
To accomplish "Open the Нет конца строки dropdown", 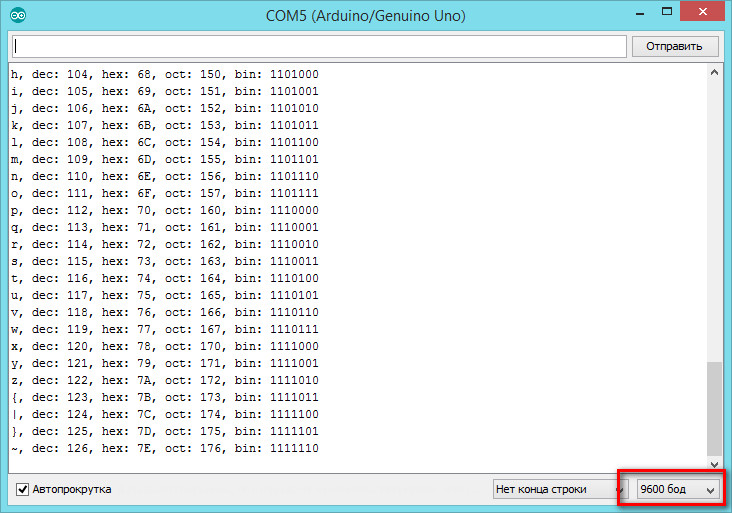I will pos(559,489).
